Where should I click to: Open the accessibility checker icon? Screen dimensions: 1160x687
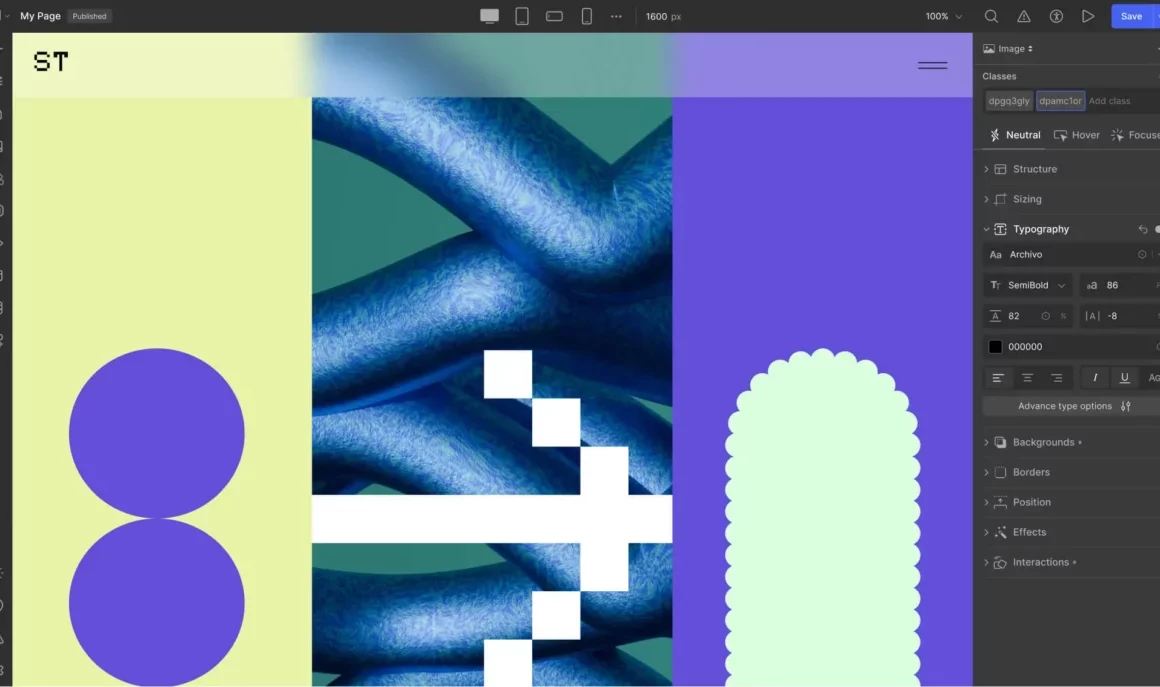[1056, 16]
